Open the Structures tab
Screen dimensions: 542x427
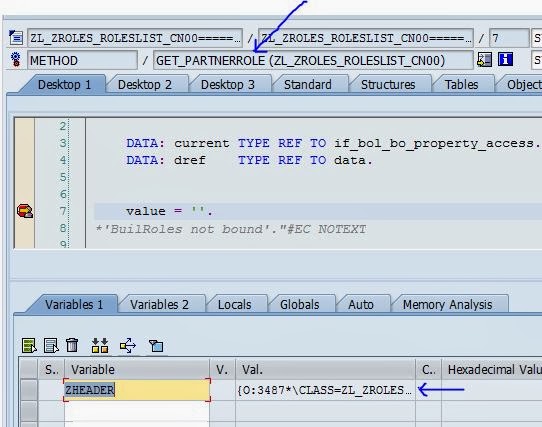[388, 85]
